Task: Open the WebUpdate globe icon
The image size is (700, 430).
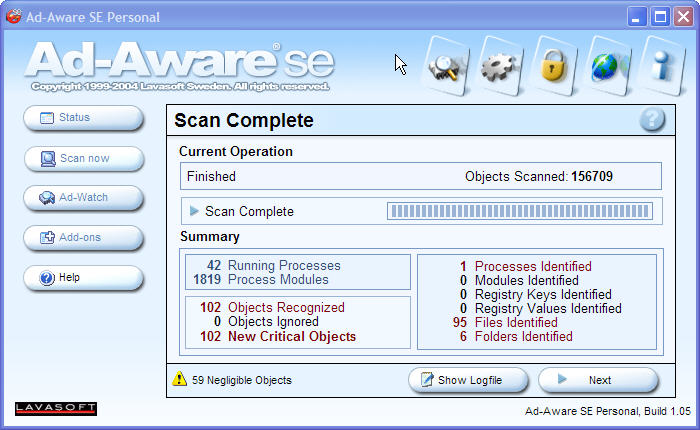Action: 607,67
